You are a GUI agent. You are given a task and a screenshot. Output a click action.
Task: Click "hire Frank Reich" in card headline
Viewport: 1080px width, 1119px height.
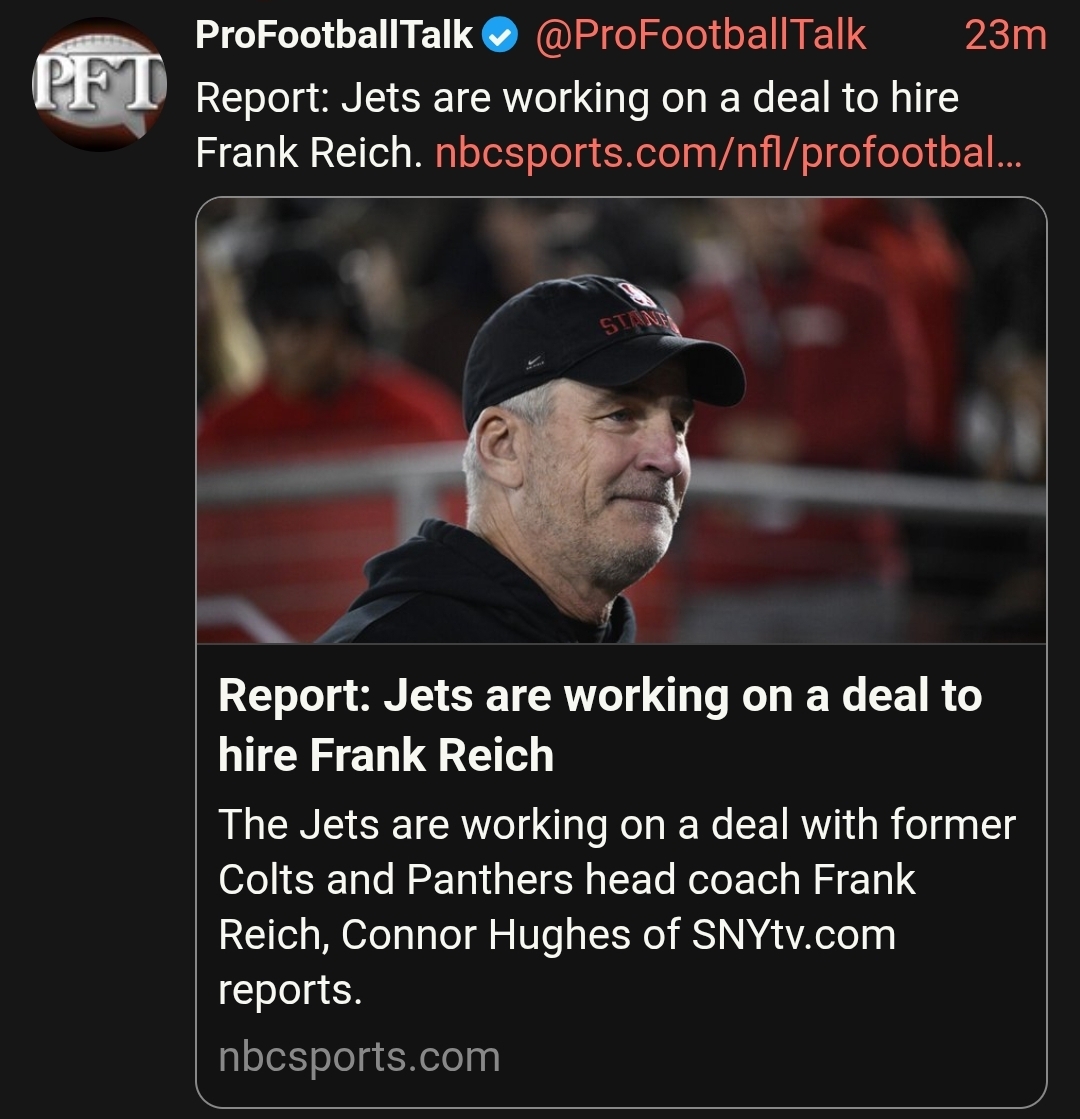386,753
